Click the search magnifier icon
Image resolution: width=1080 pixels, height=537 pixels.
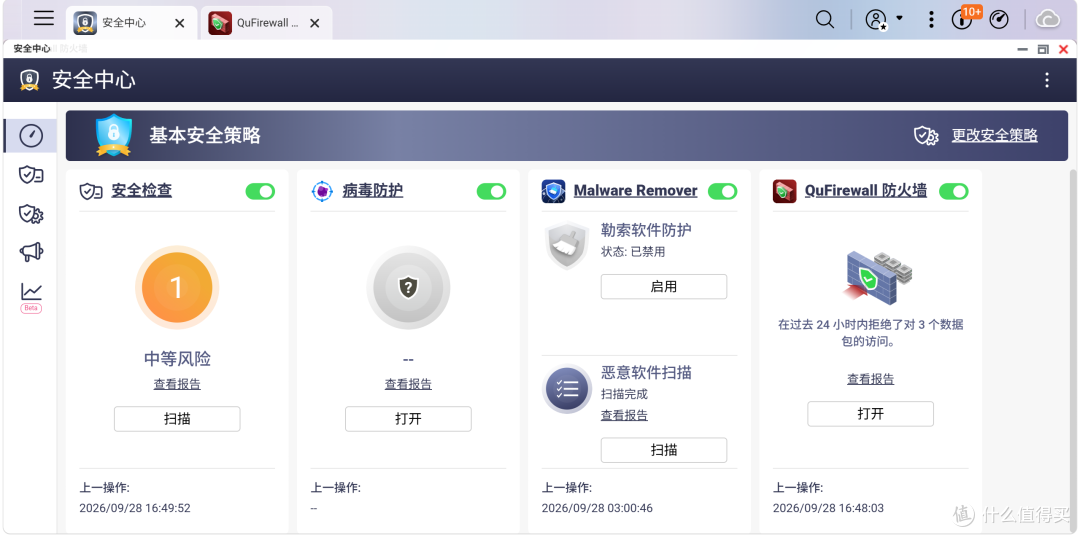click(x=824, y=19)
